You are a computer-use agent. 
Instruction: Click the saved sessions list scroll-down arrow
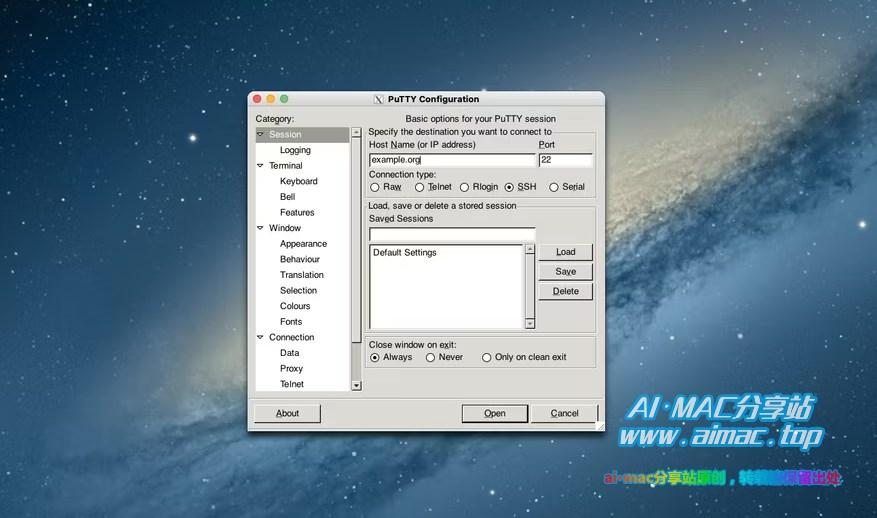530,324
